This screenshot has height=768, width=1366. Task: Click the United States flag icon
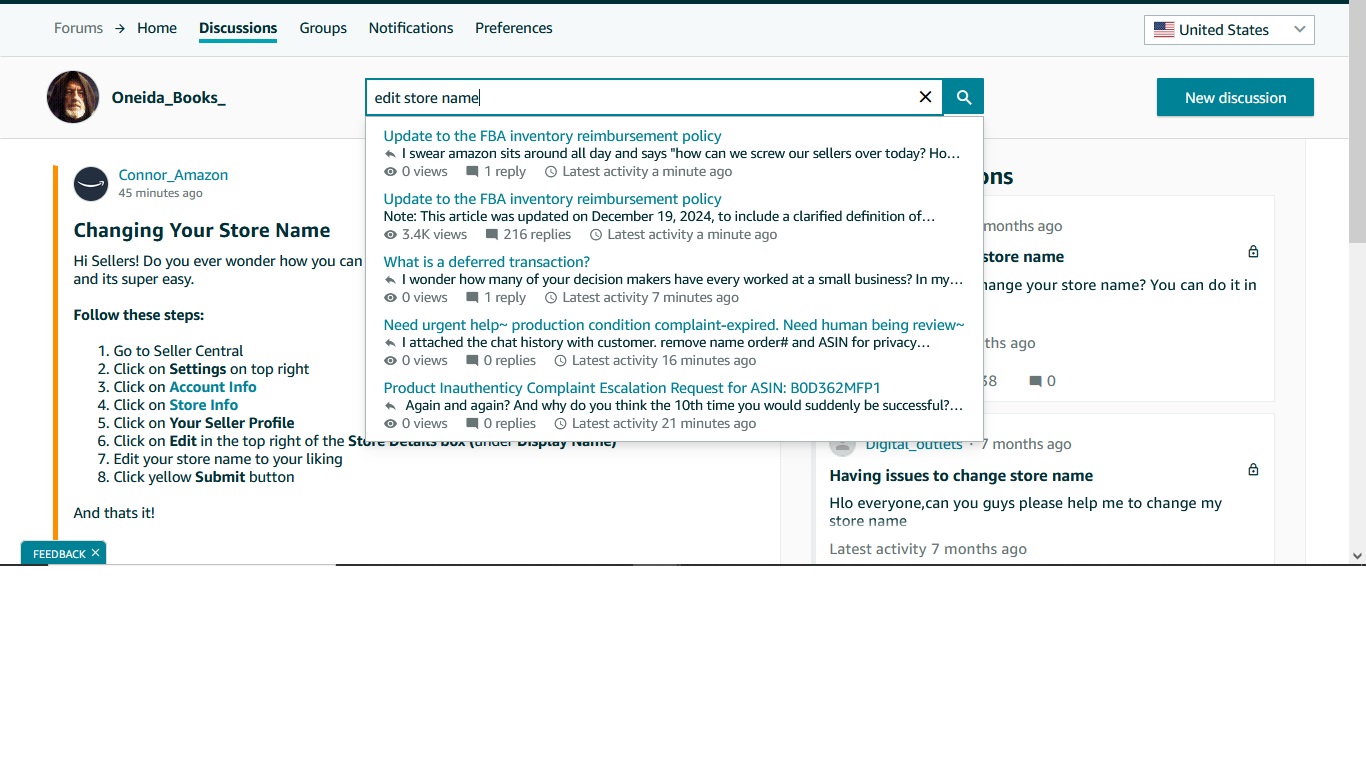(1164, 30)
